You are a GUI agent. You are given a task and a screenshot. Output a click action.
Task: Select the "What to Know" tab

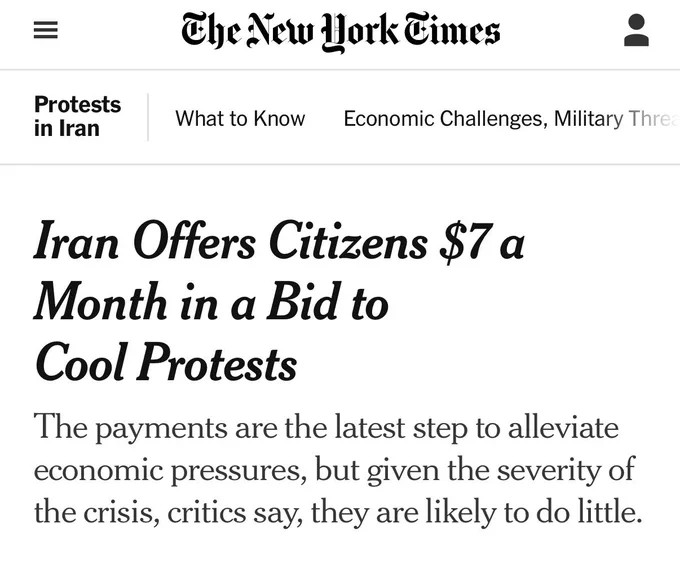pyautogui.click(x=240, y=118)
